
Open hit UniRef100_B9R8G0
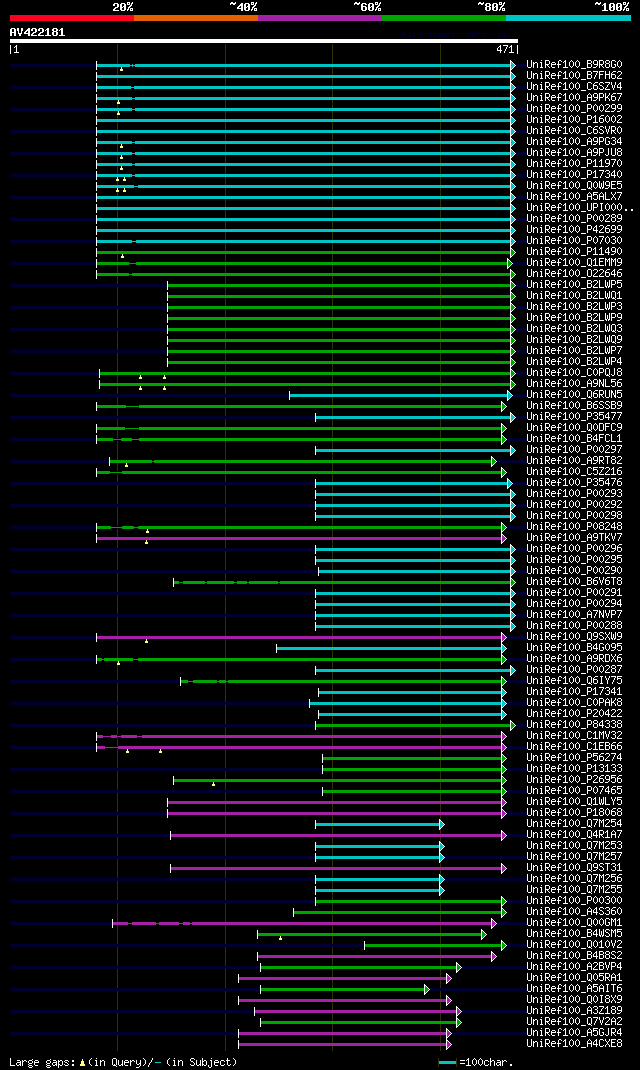[x=574, y=65]
